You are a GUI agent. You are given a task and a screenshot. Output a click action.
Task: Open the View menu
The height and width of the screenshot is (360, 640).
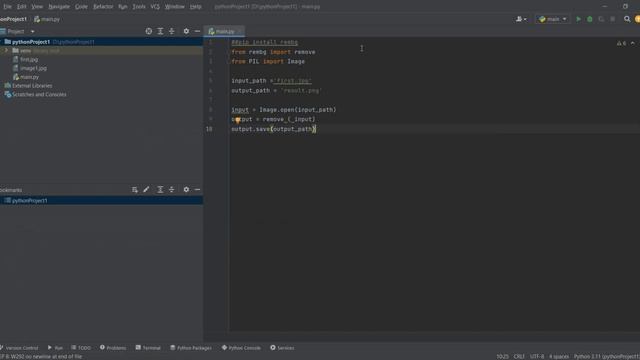pos(37,7)
